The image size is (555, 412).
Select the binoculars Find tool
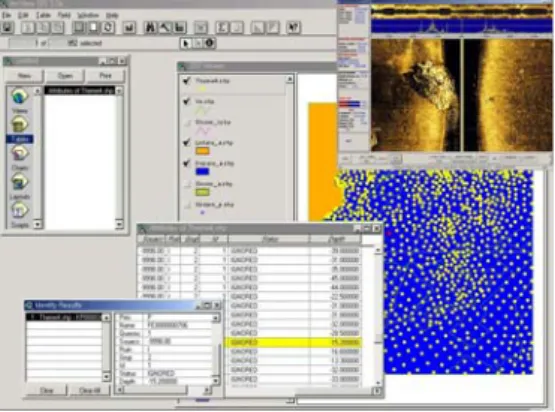click(x=150, y=27)
